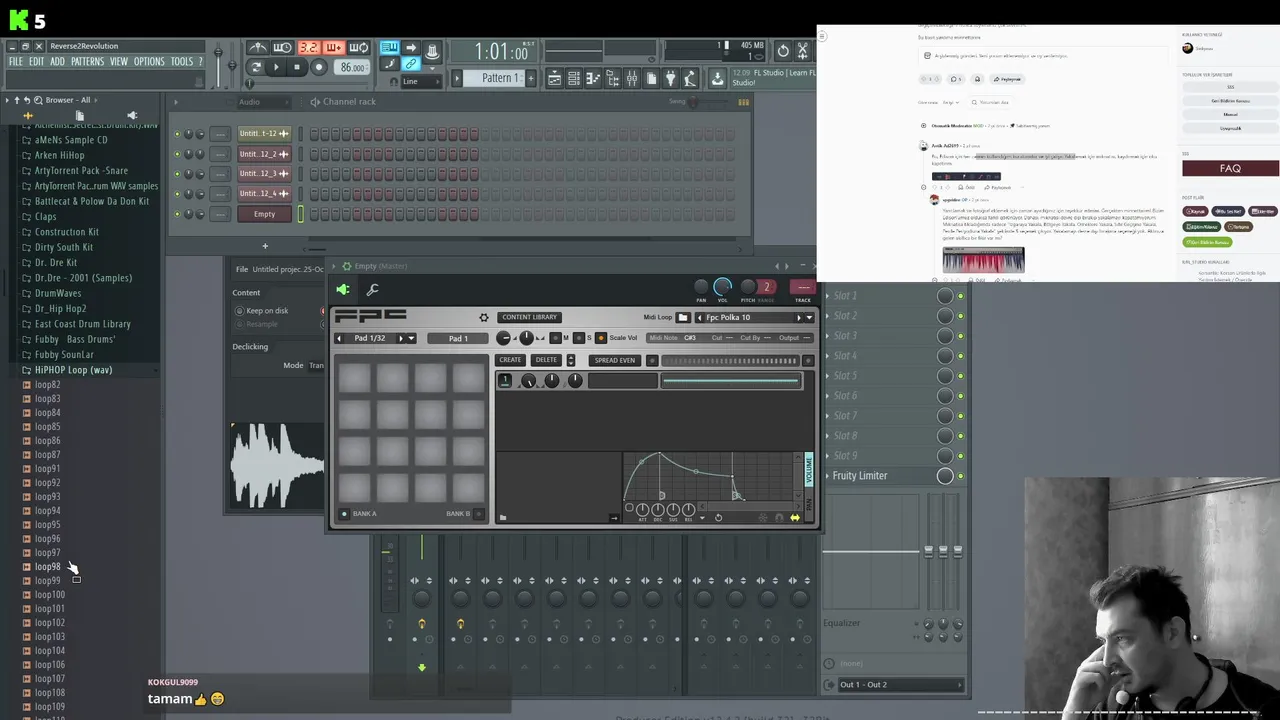
Task: Open the Mixer toolbar icon
Action: 632,78
